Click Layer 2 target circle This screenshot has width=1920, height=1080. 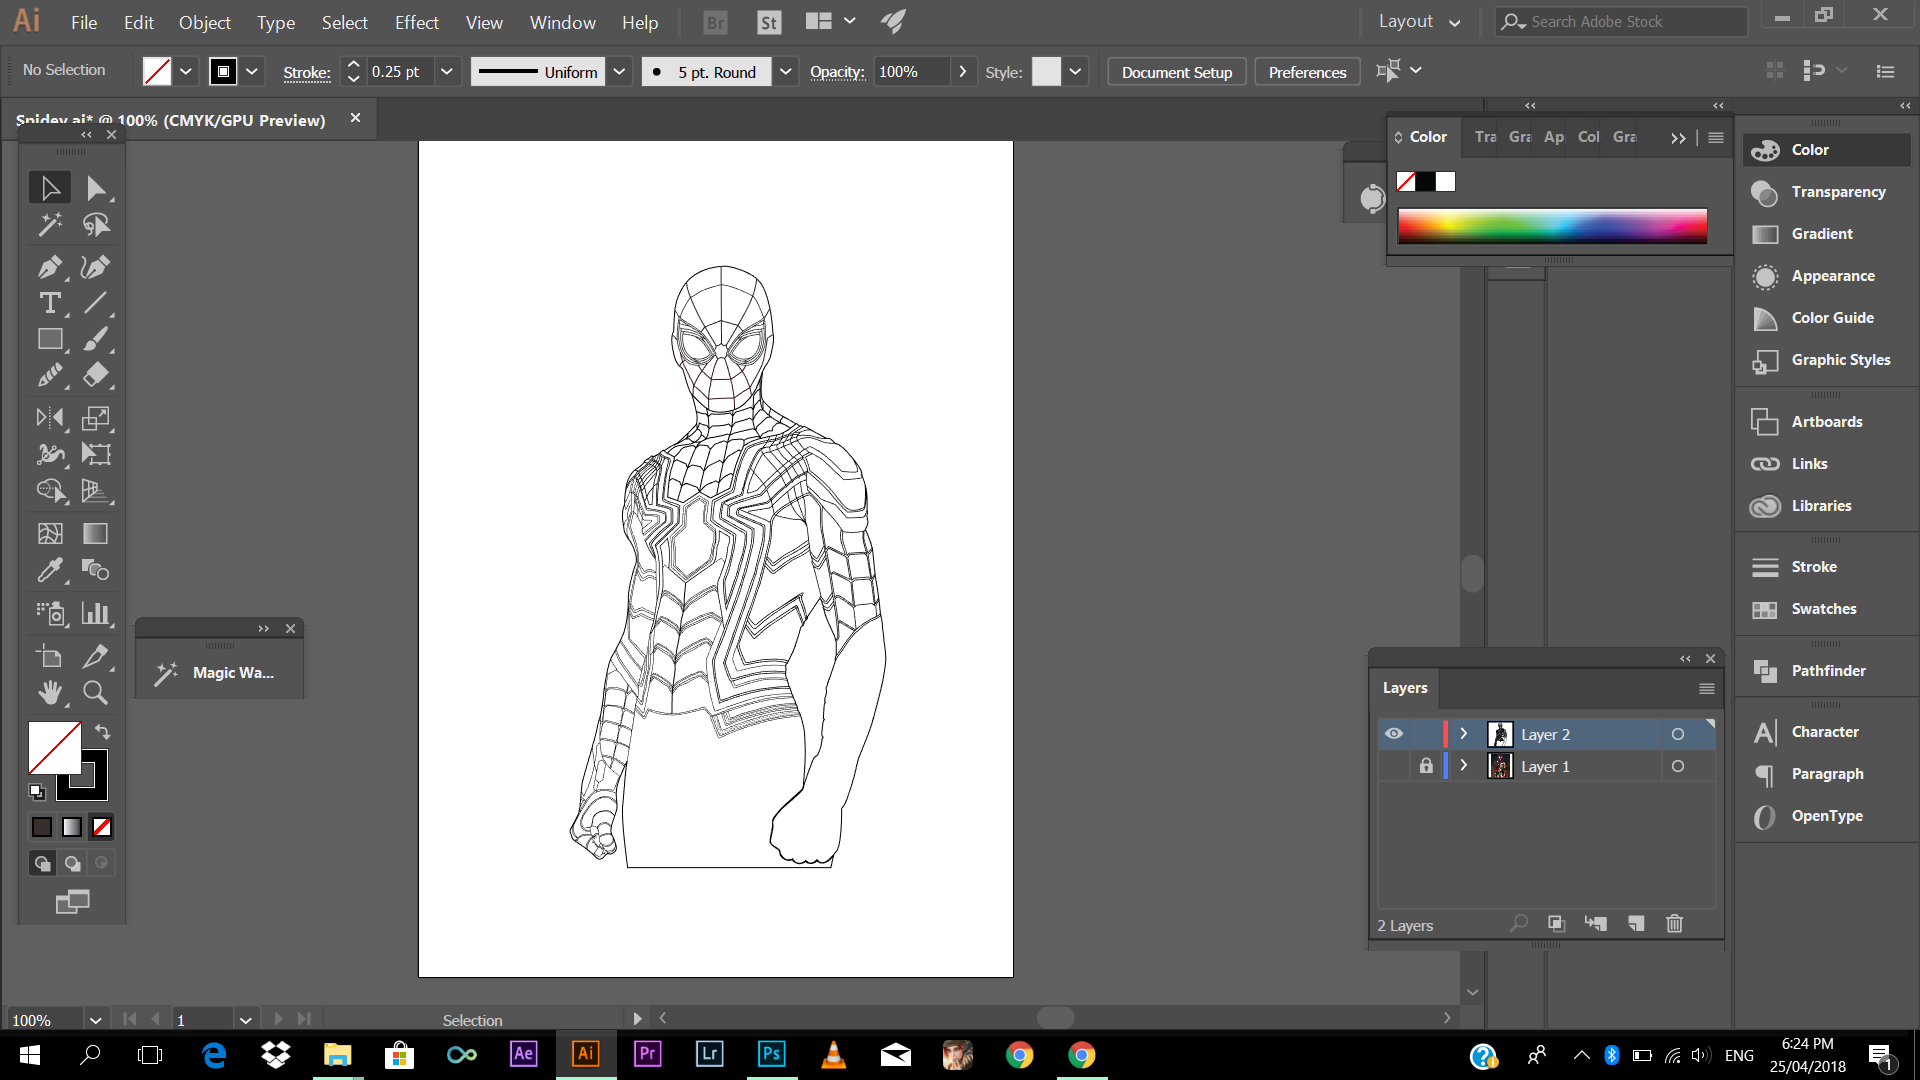[x=1678, y=734]
